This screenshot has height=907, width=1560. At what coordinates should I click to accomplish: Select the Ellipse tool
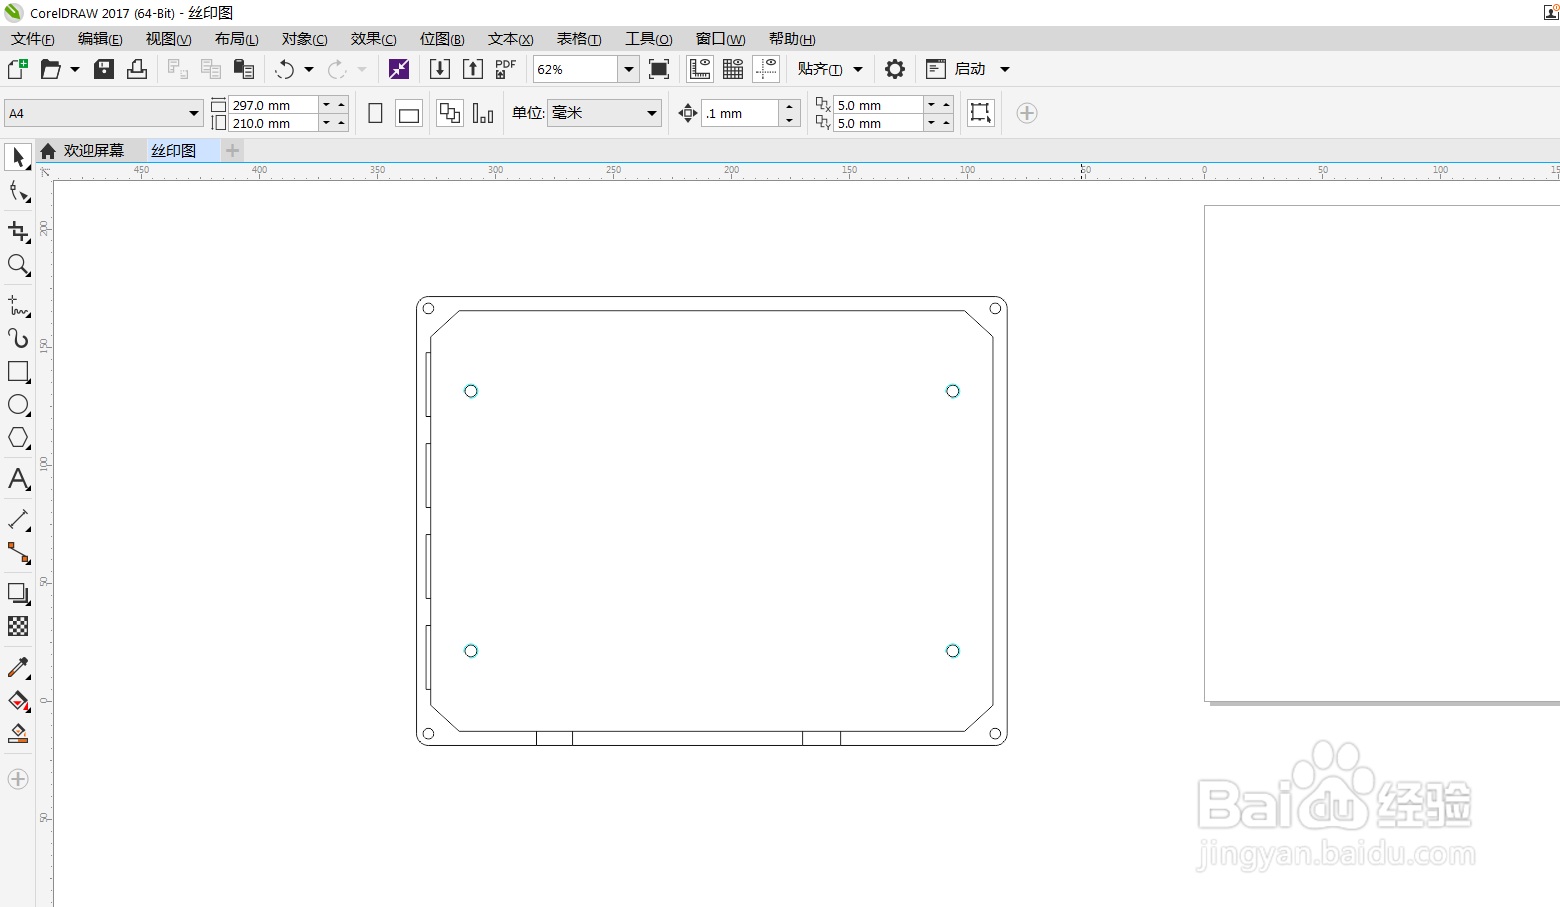tap(18, 404)
